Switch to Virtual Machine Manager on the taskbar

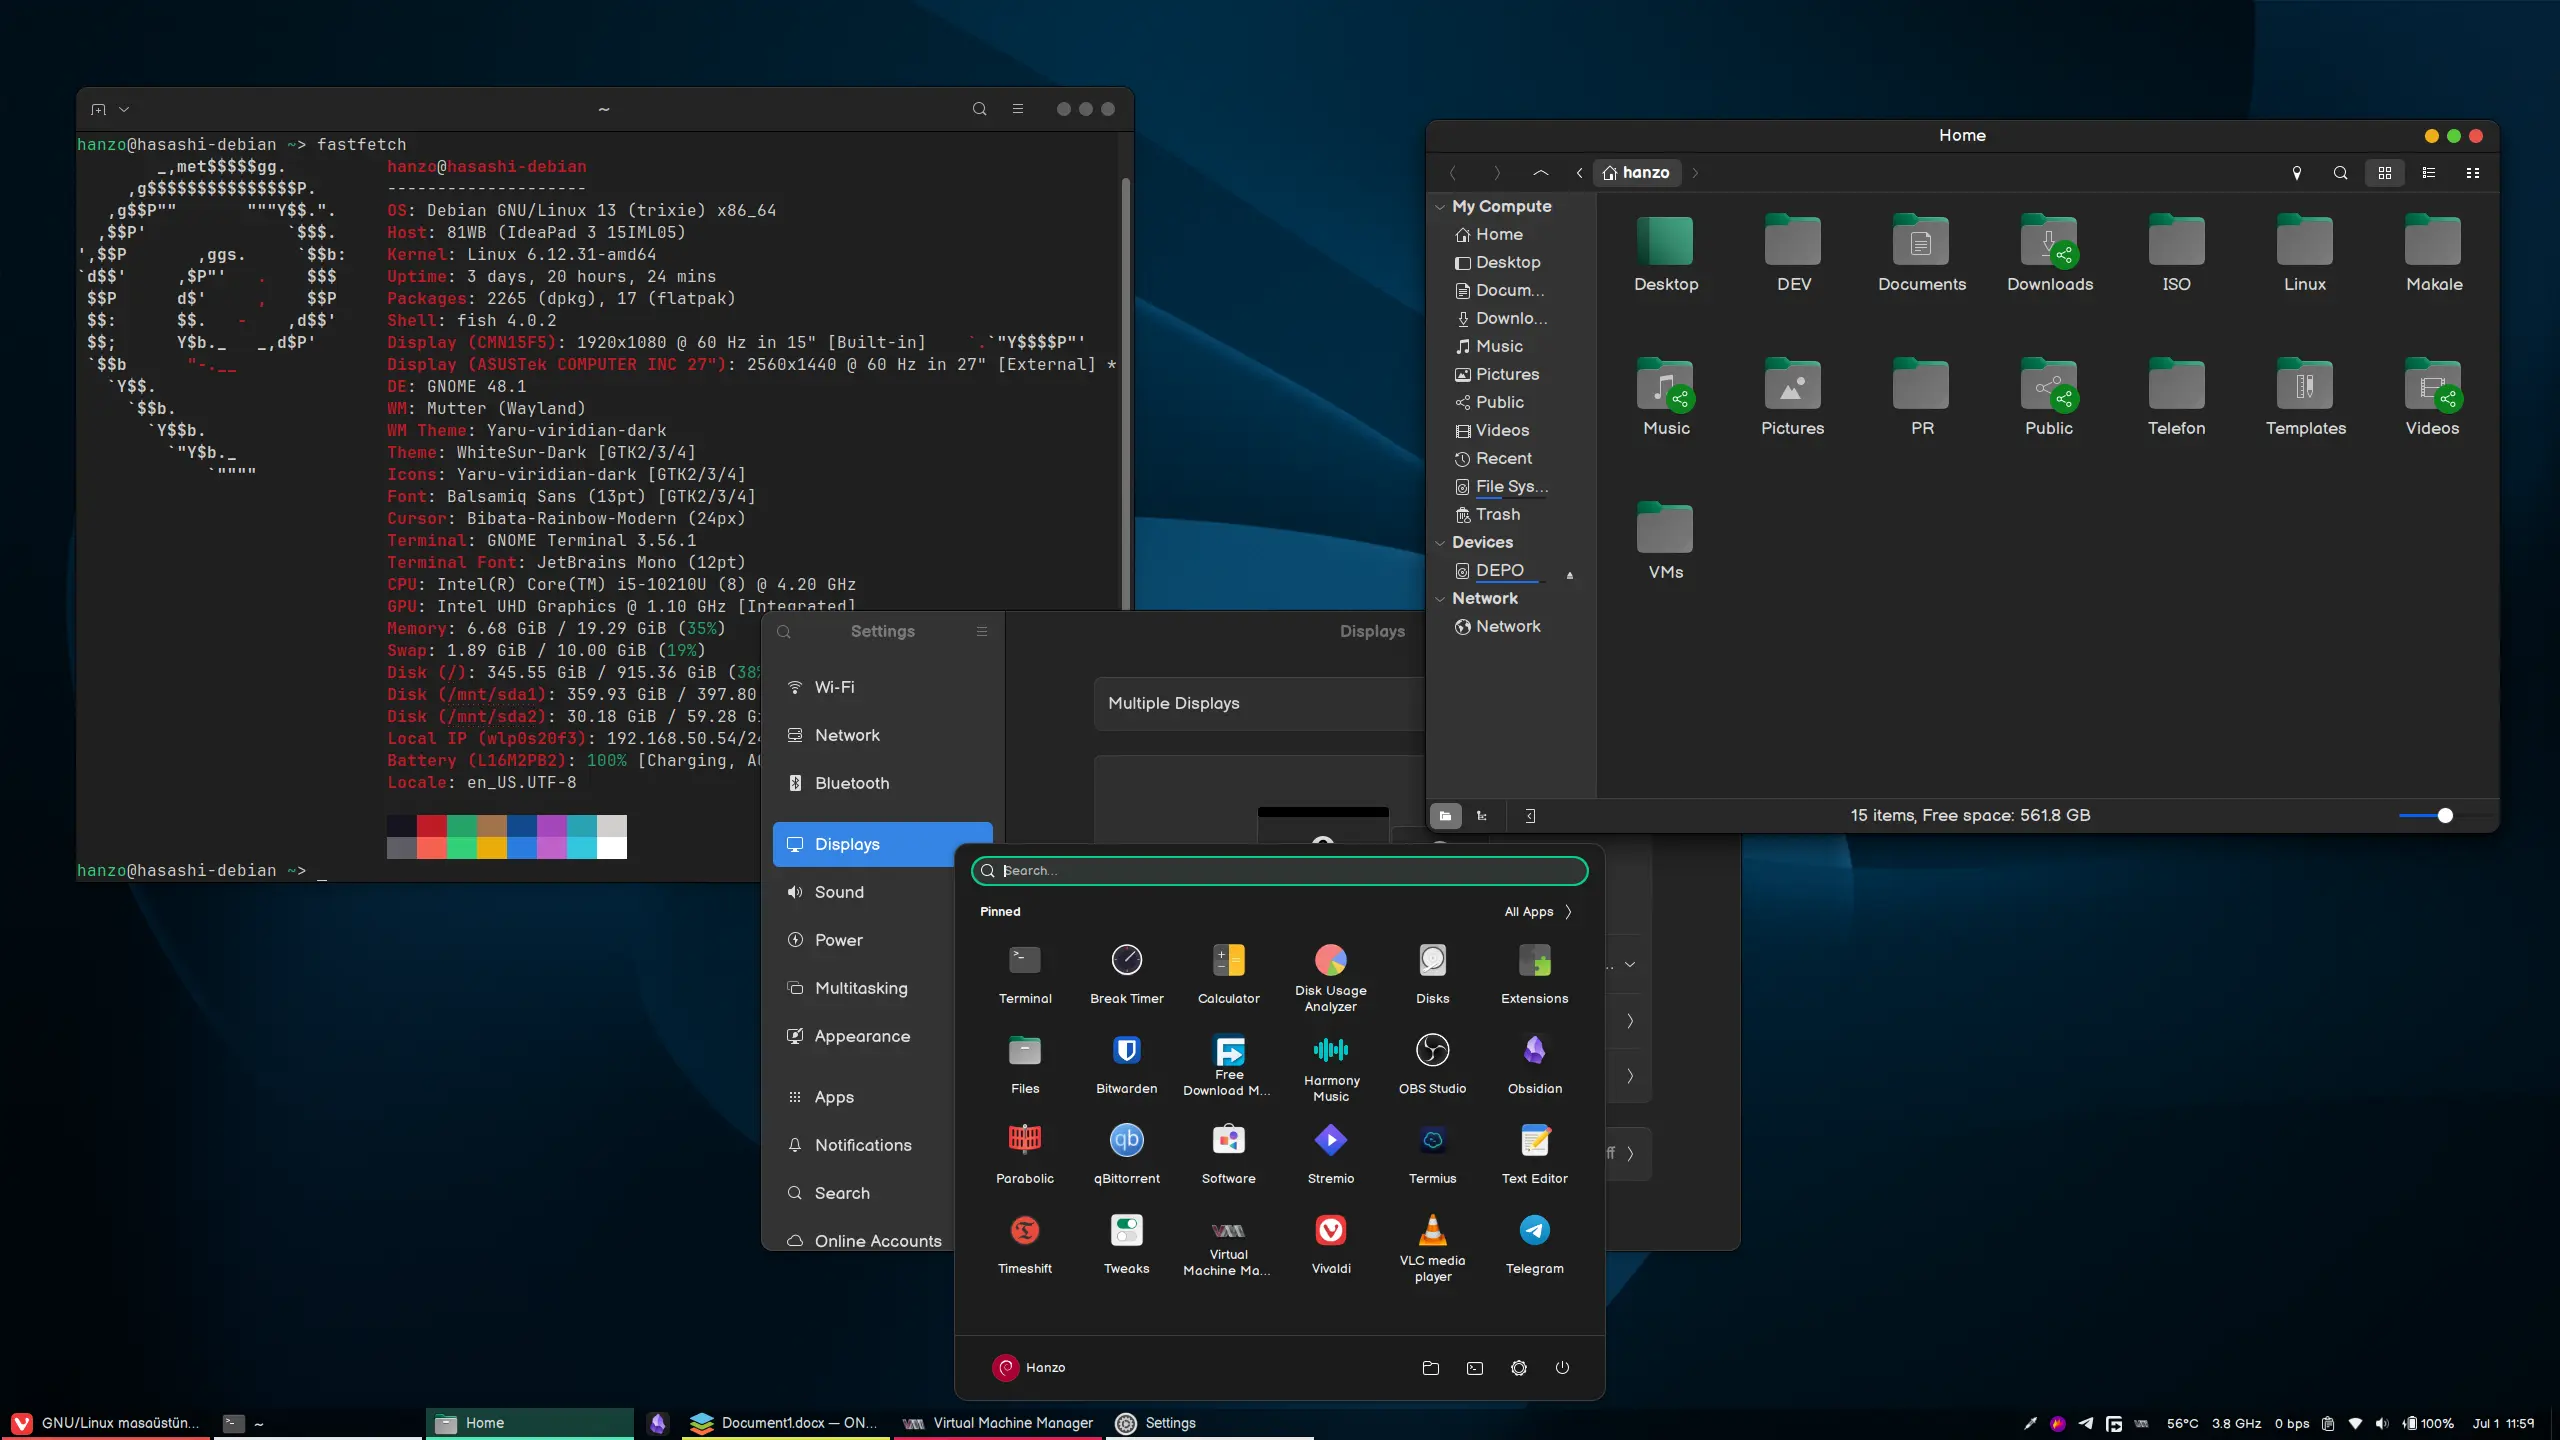click(997, 1423)
